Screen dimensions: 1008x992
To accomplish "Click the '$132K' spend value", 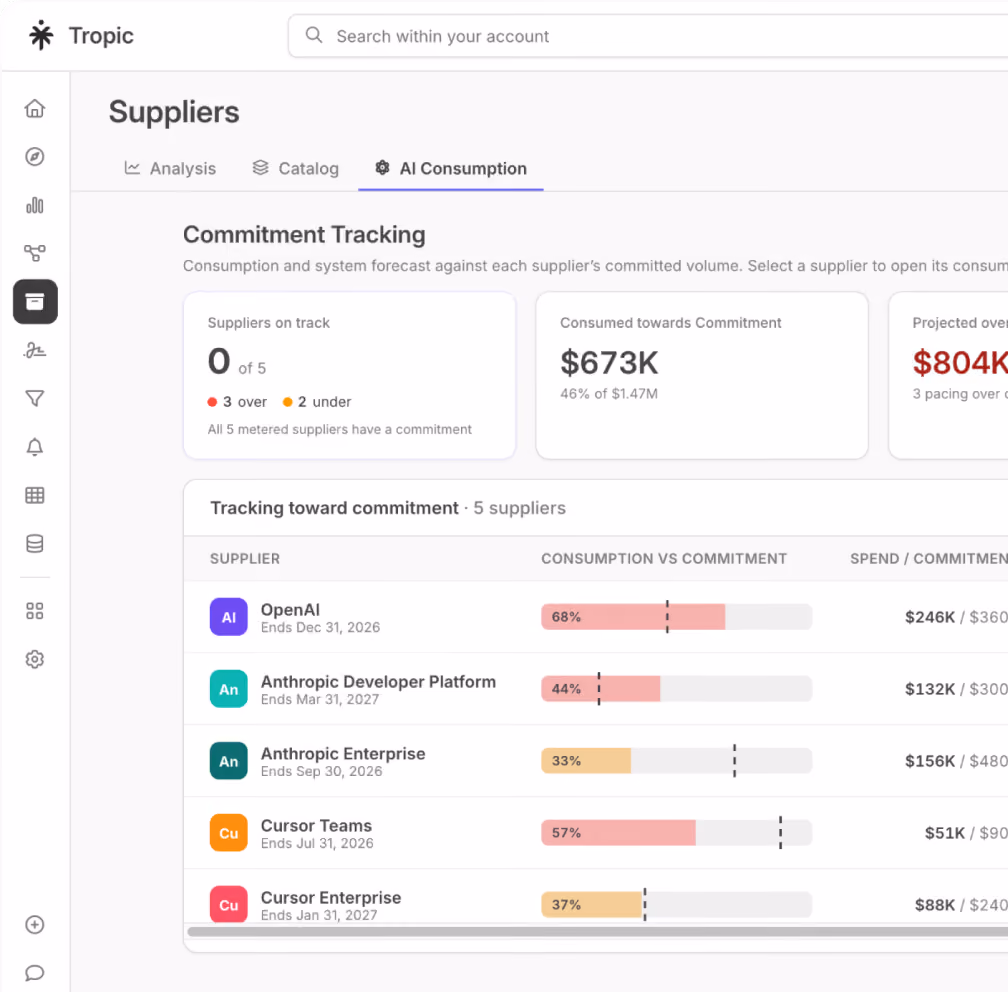I will click(x=930, y=689).
